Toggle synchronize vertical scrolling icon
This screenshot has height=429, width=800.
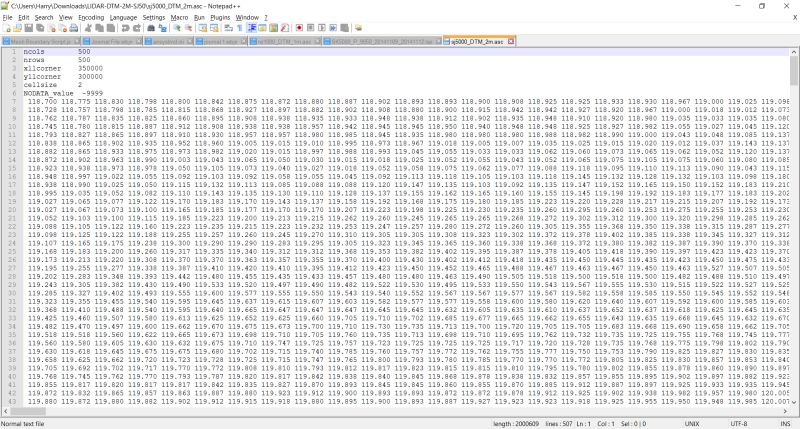203,28
